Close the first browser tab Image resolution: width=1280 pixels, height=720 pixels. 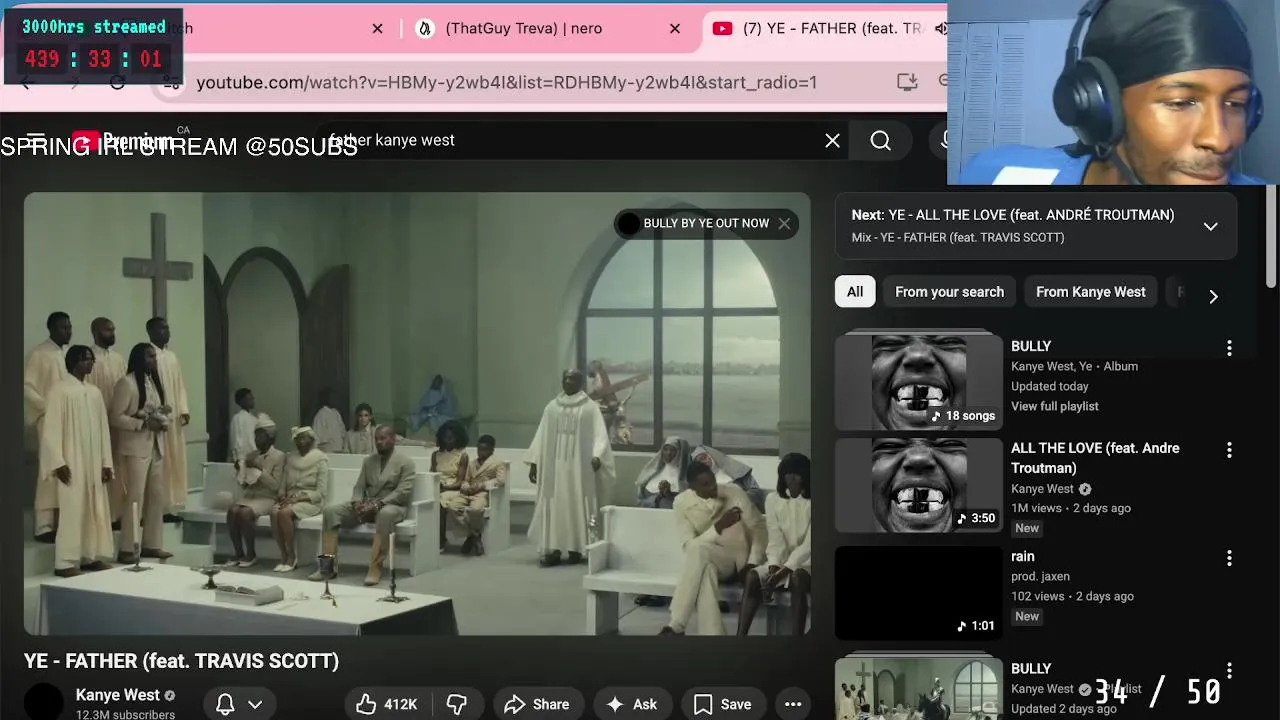click(377, 28)
